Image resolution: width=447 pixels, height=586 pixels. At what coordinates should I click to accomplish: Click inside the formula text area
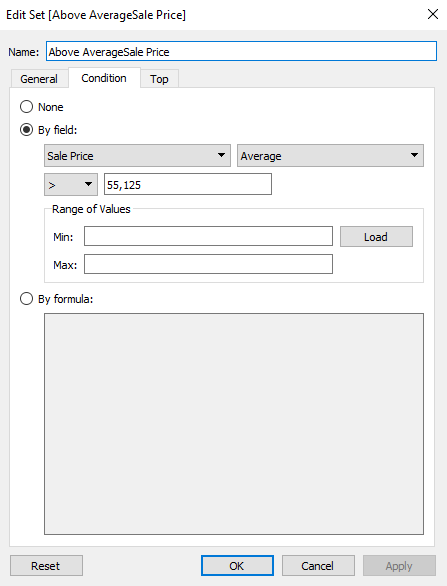(x=234, y=424)
